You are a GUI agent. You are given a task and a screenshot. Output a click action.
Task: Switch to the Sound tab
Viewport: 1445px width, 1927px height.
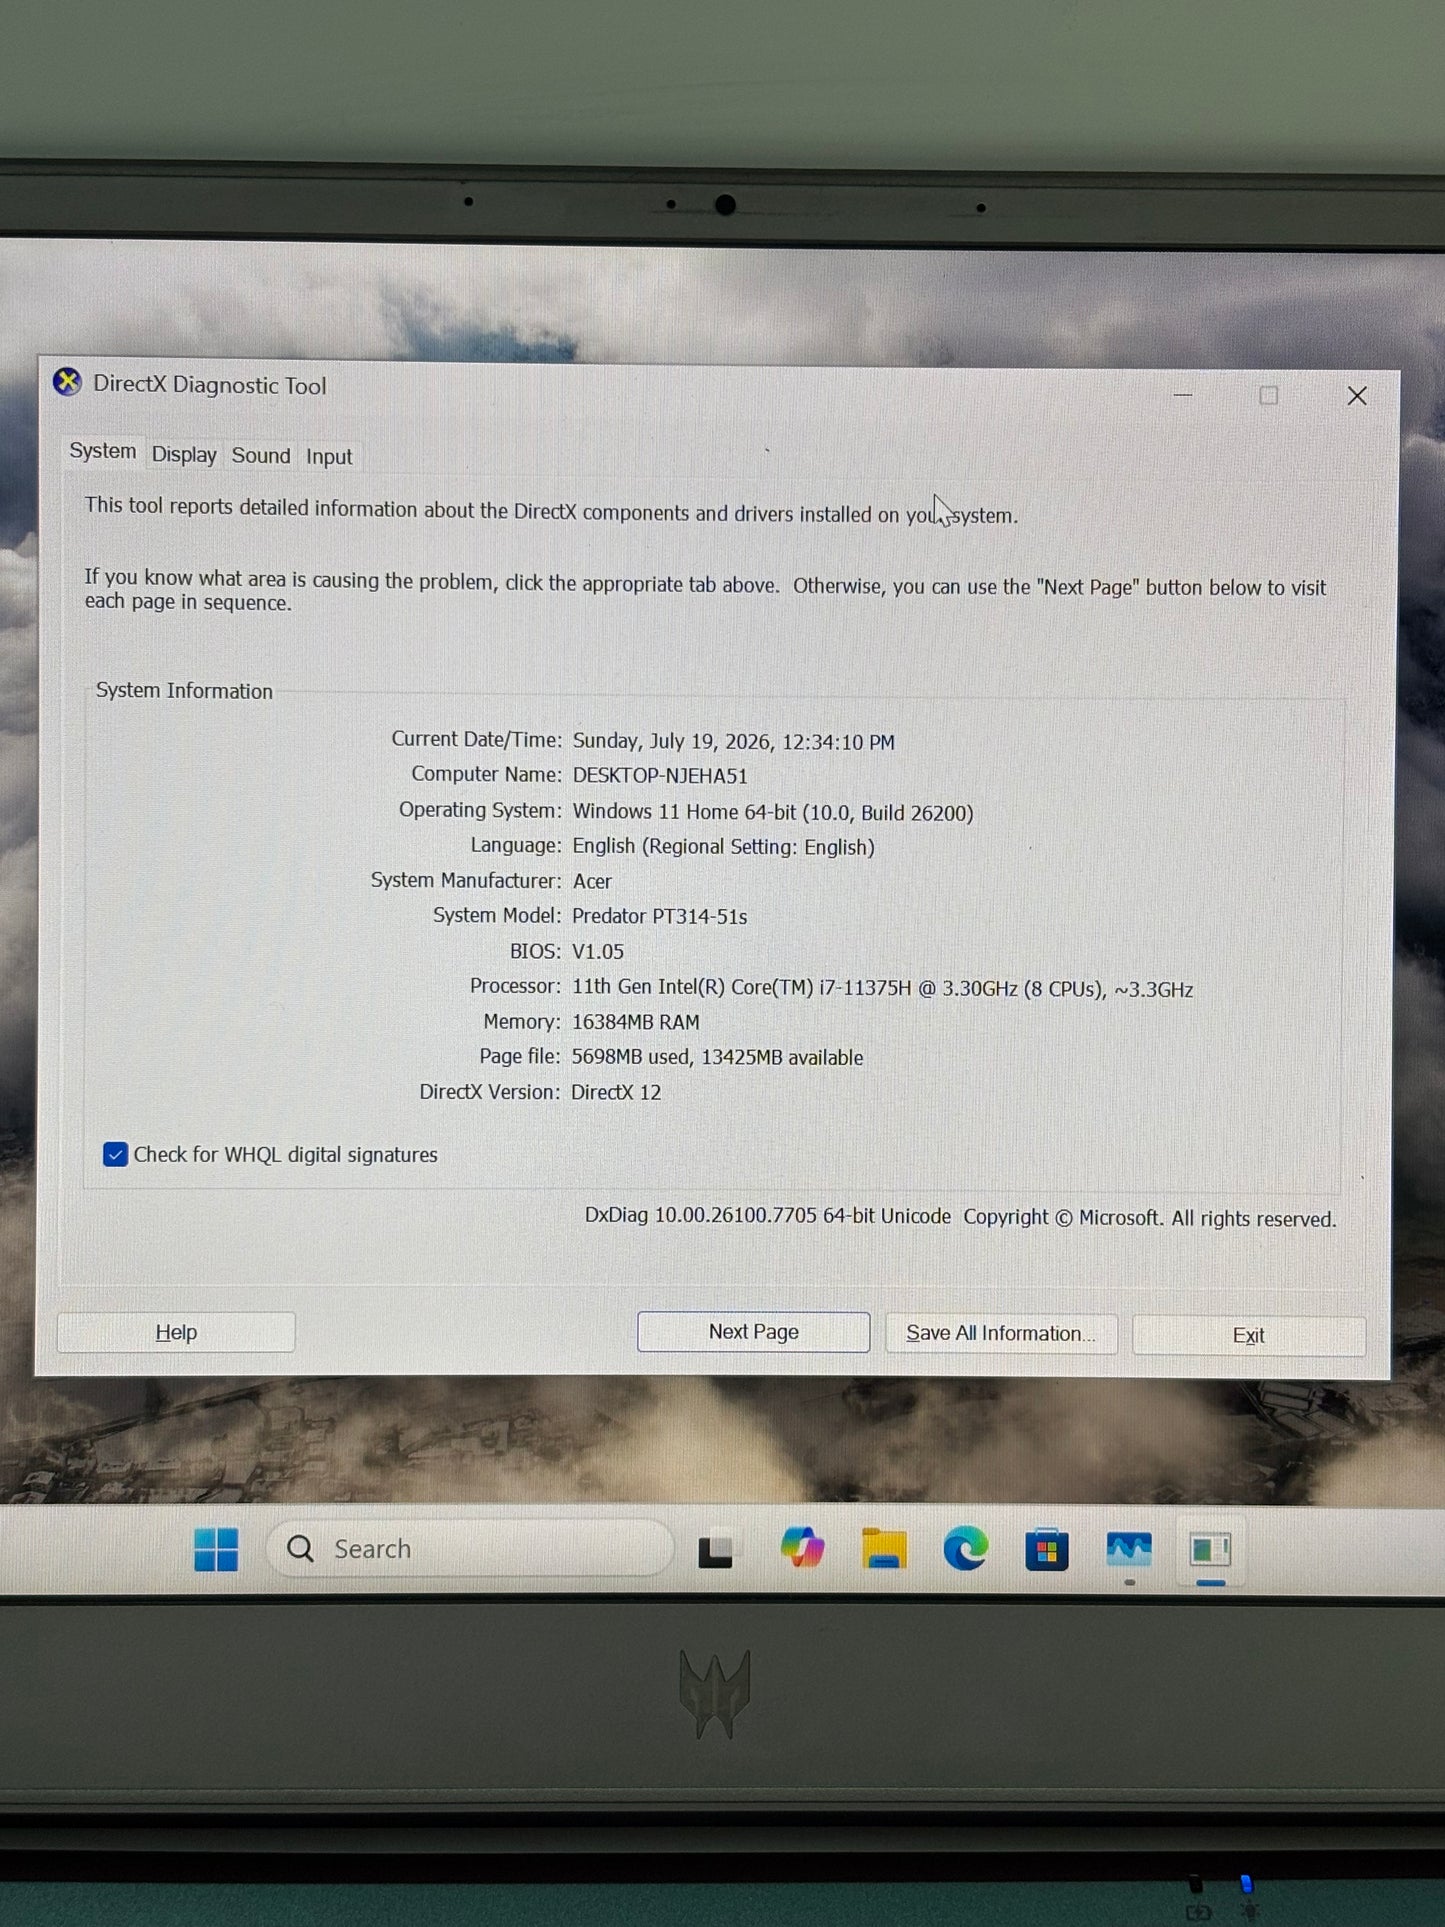(261, 455)
